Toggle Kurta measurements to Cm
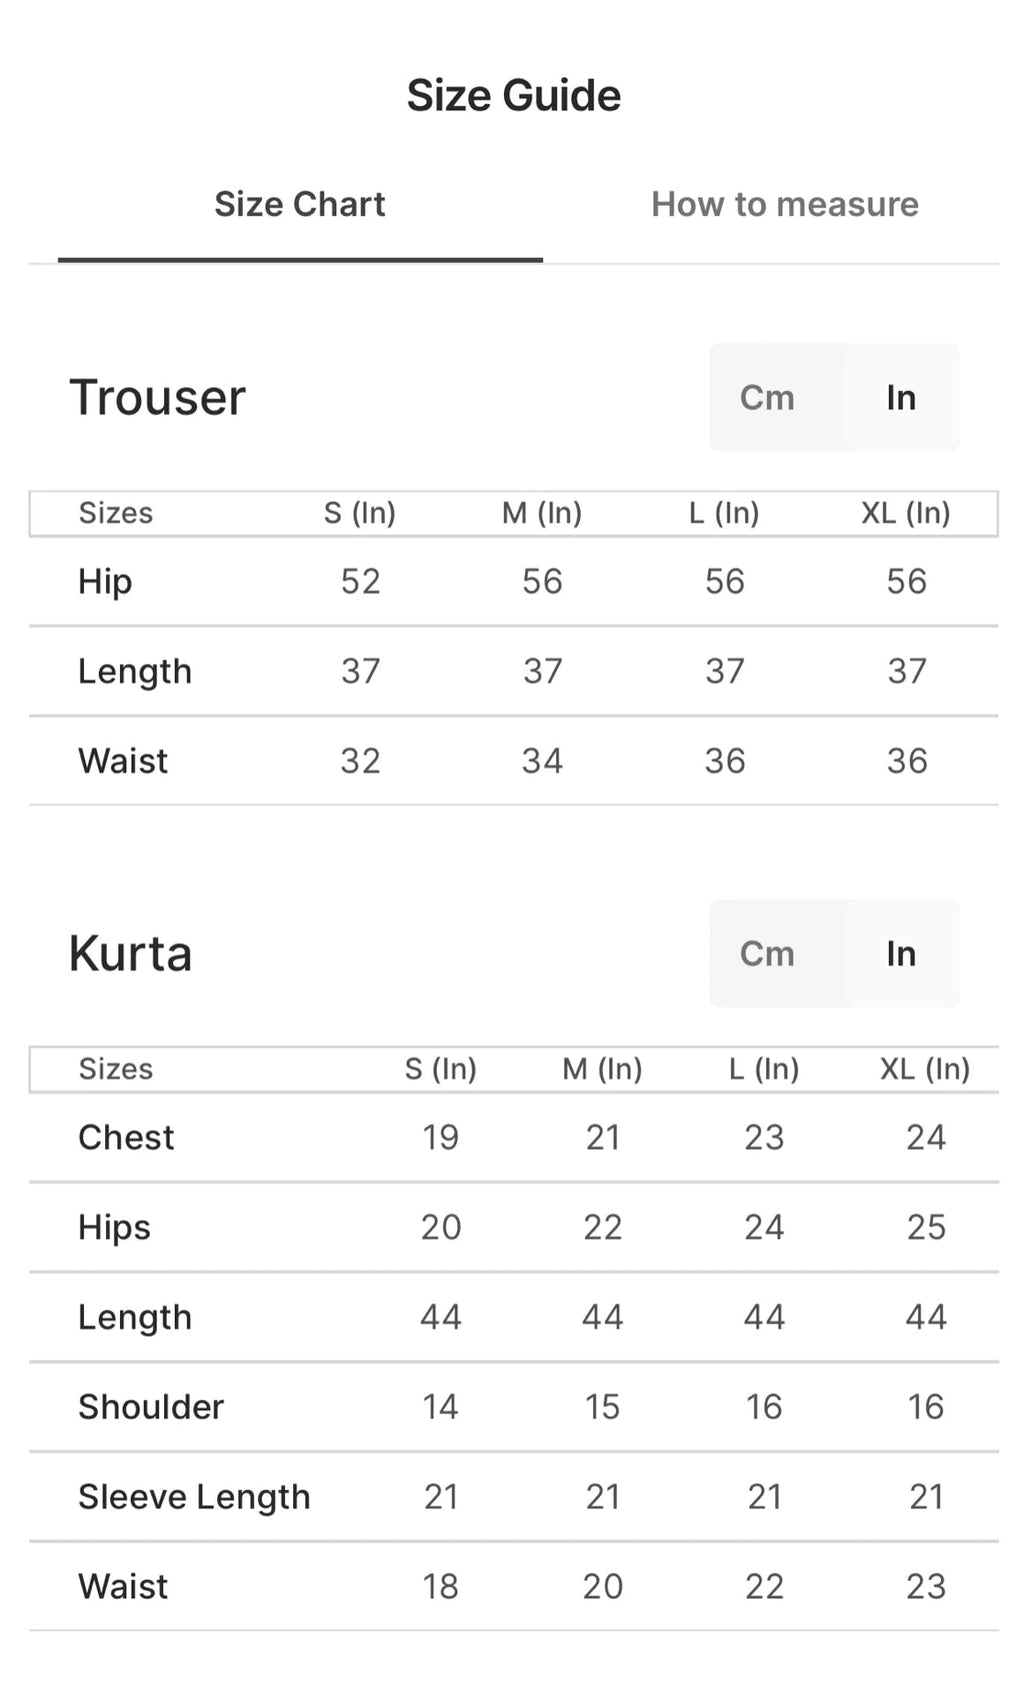Viewport: 1024px width, 1699px height. tap(767, 954)
